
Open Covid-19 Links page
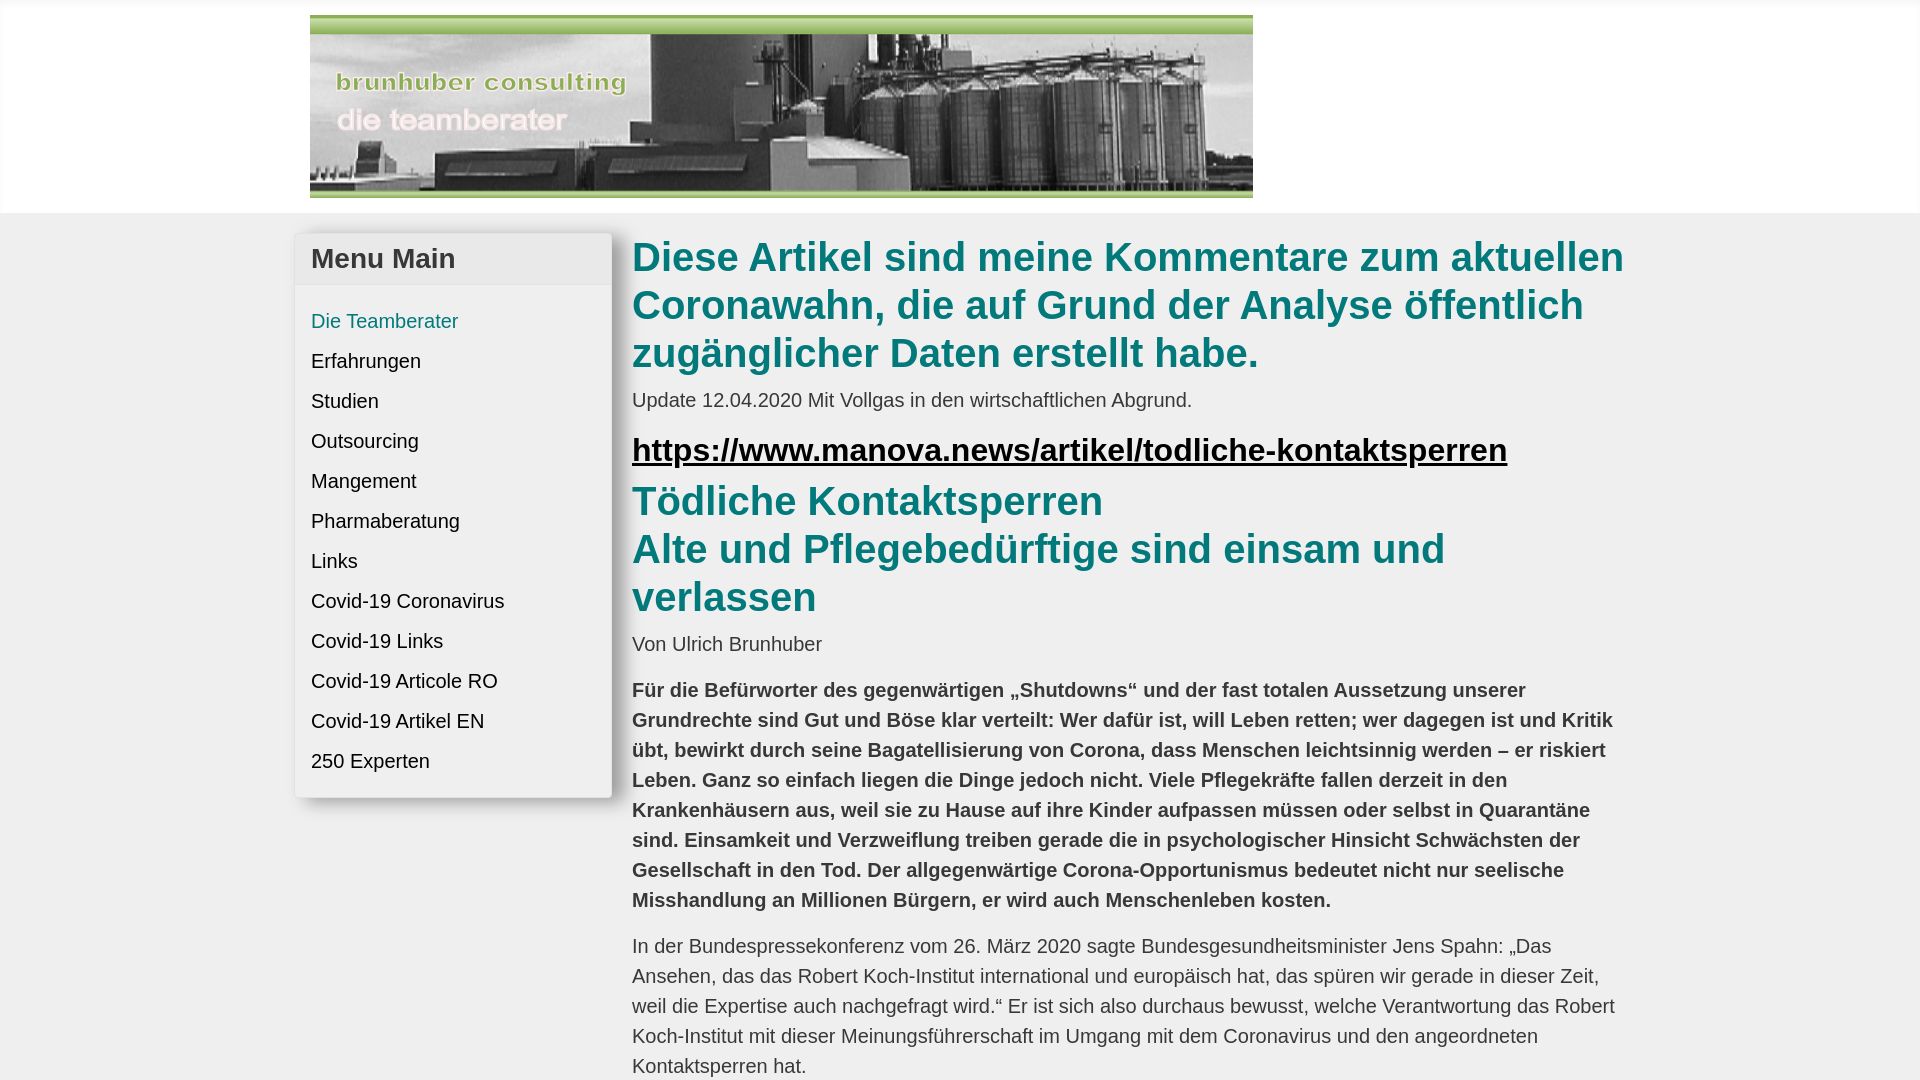(x=377, y=641)
